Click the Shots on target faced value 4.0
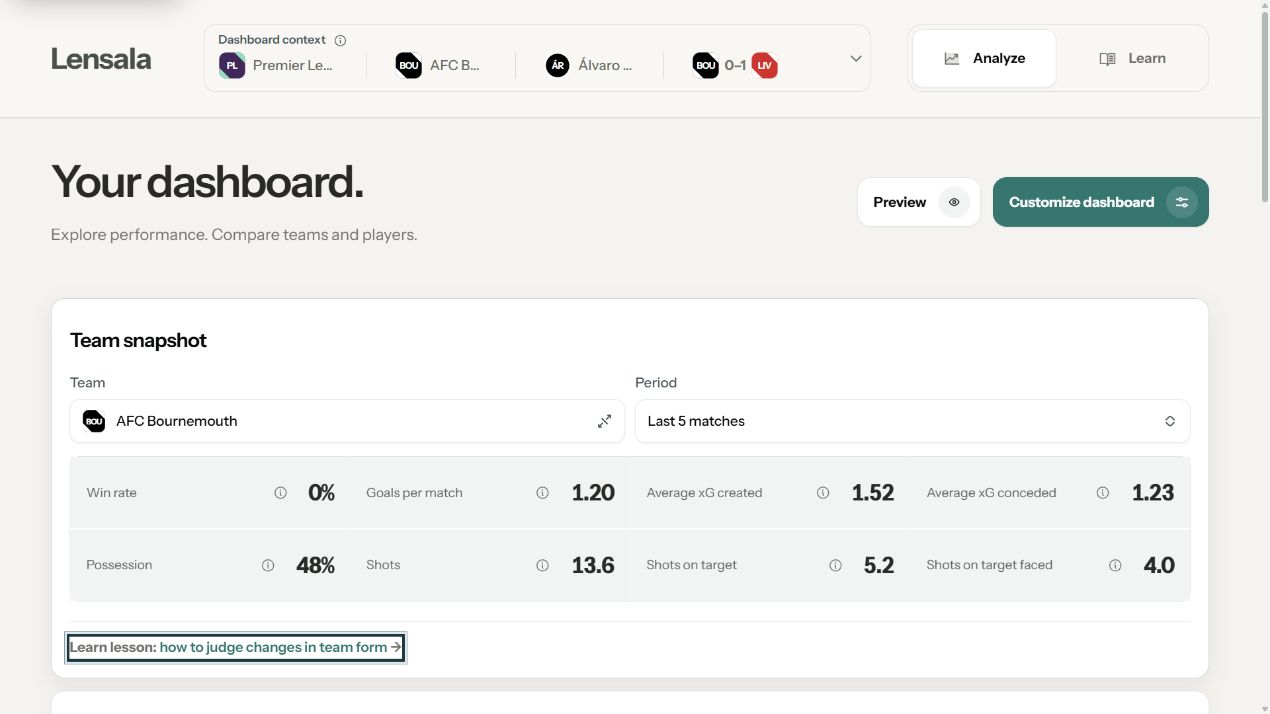The width and height of the screenshot is (1270, 714). click(x=1159, y=565)
